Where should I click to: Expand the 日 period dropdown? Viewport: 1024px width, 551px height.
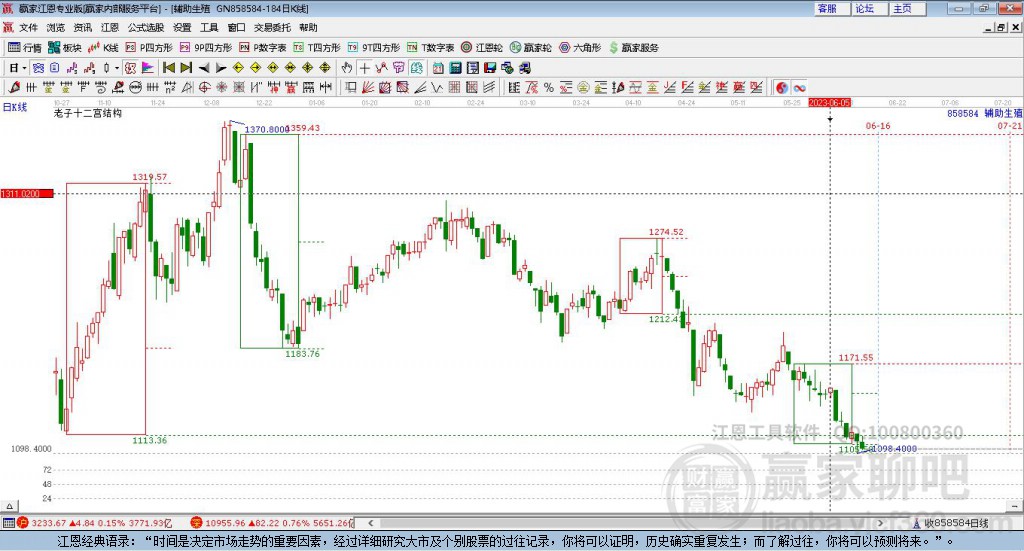25,68
